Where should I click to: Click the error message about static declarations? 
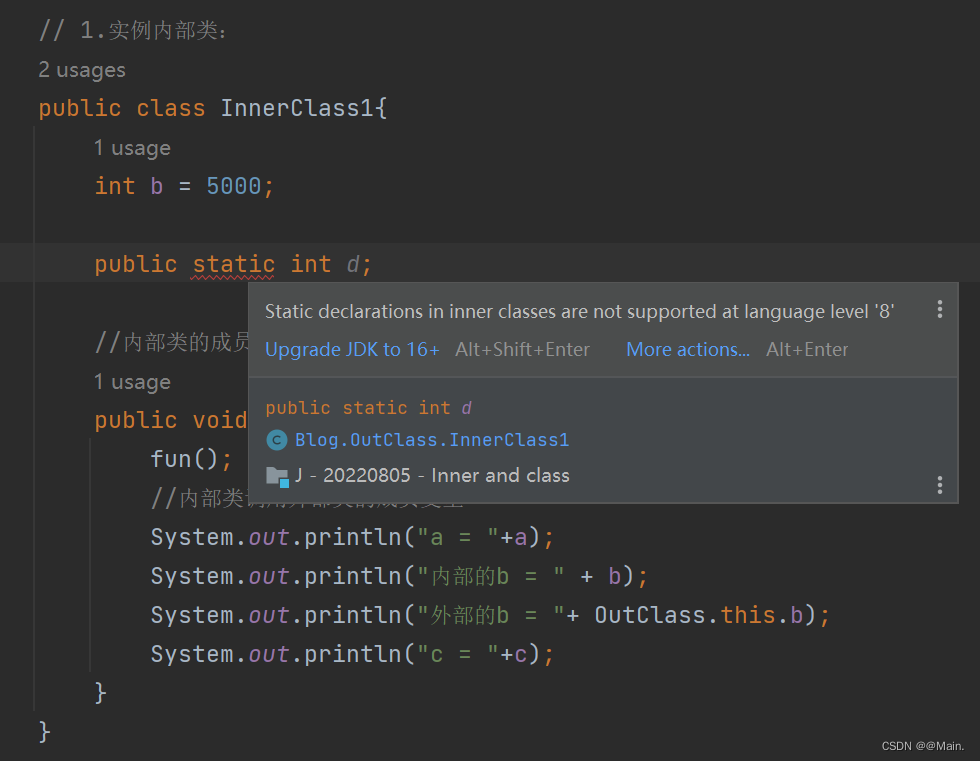(x=579, y=311)
